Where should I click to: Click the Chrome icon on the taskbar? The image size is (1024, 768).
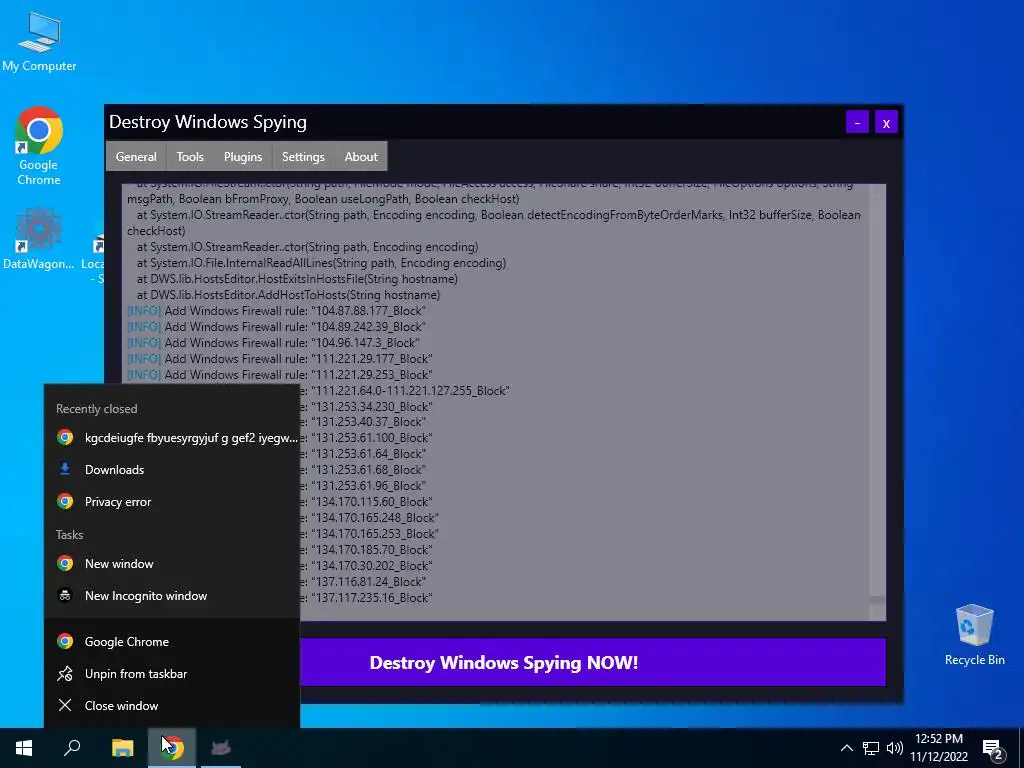pyautogui.click(x=172, y=748)
